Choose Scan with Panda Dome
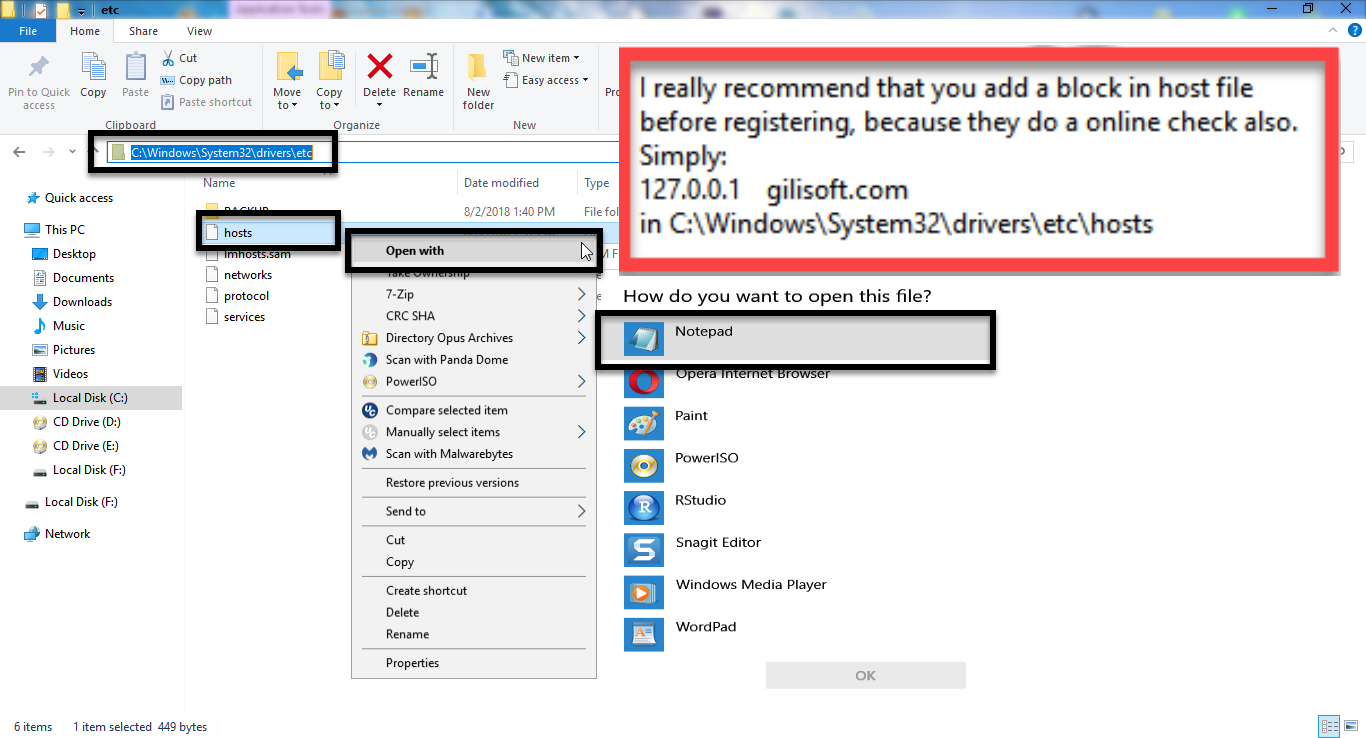The height and width of the screenshot is (738, 1366). [x=473, y=360]
